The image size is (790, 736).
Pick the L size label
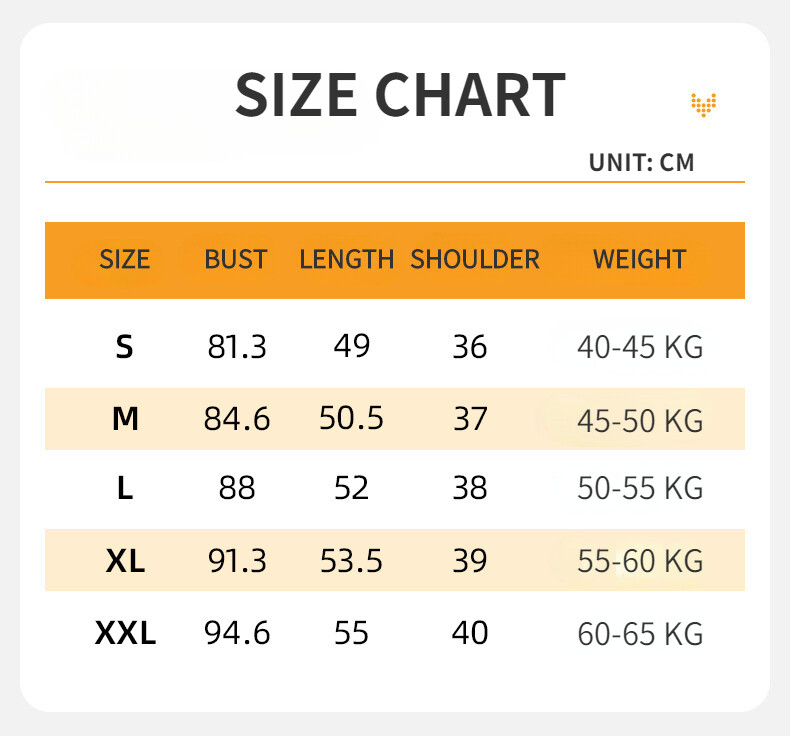pyautogui.click(x=125, y=489)
